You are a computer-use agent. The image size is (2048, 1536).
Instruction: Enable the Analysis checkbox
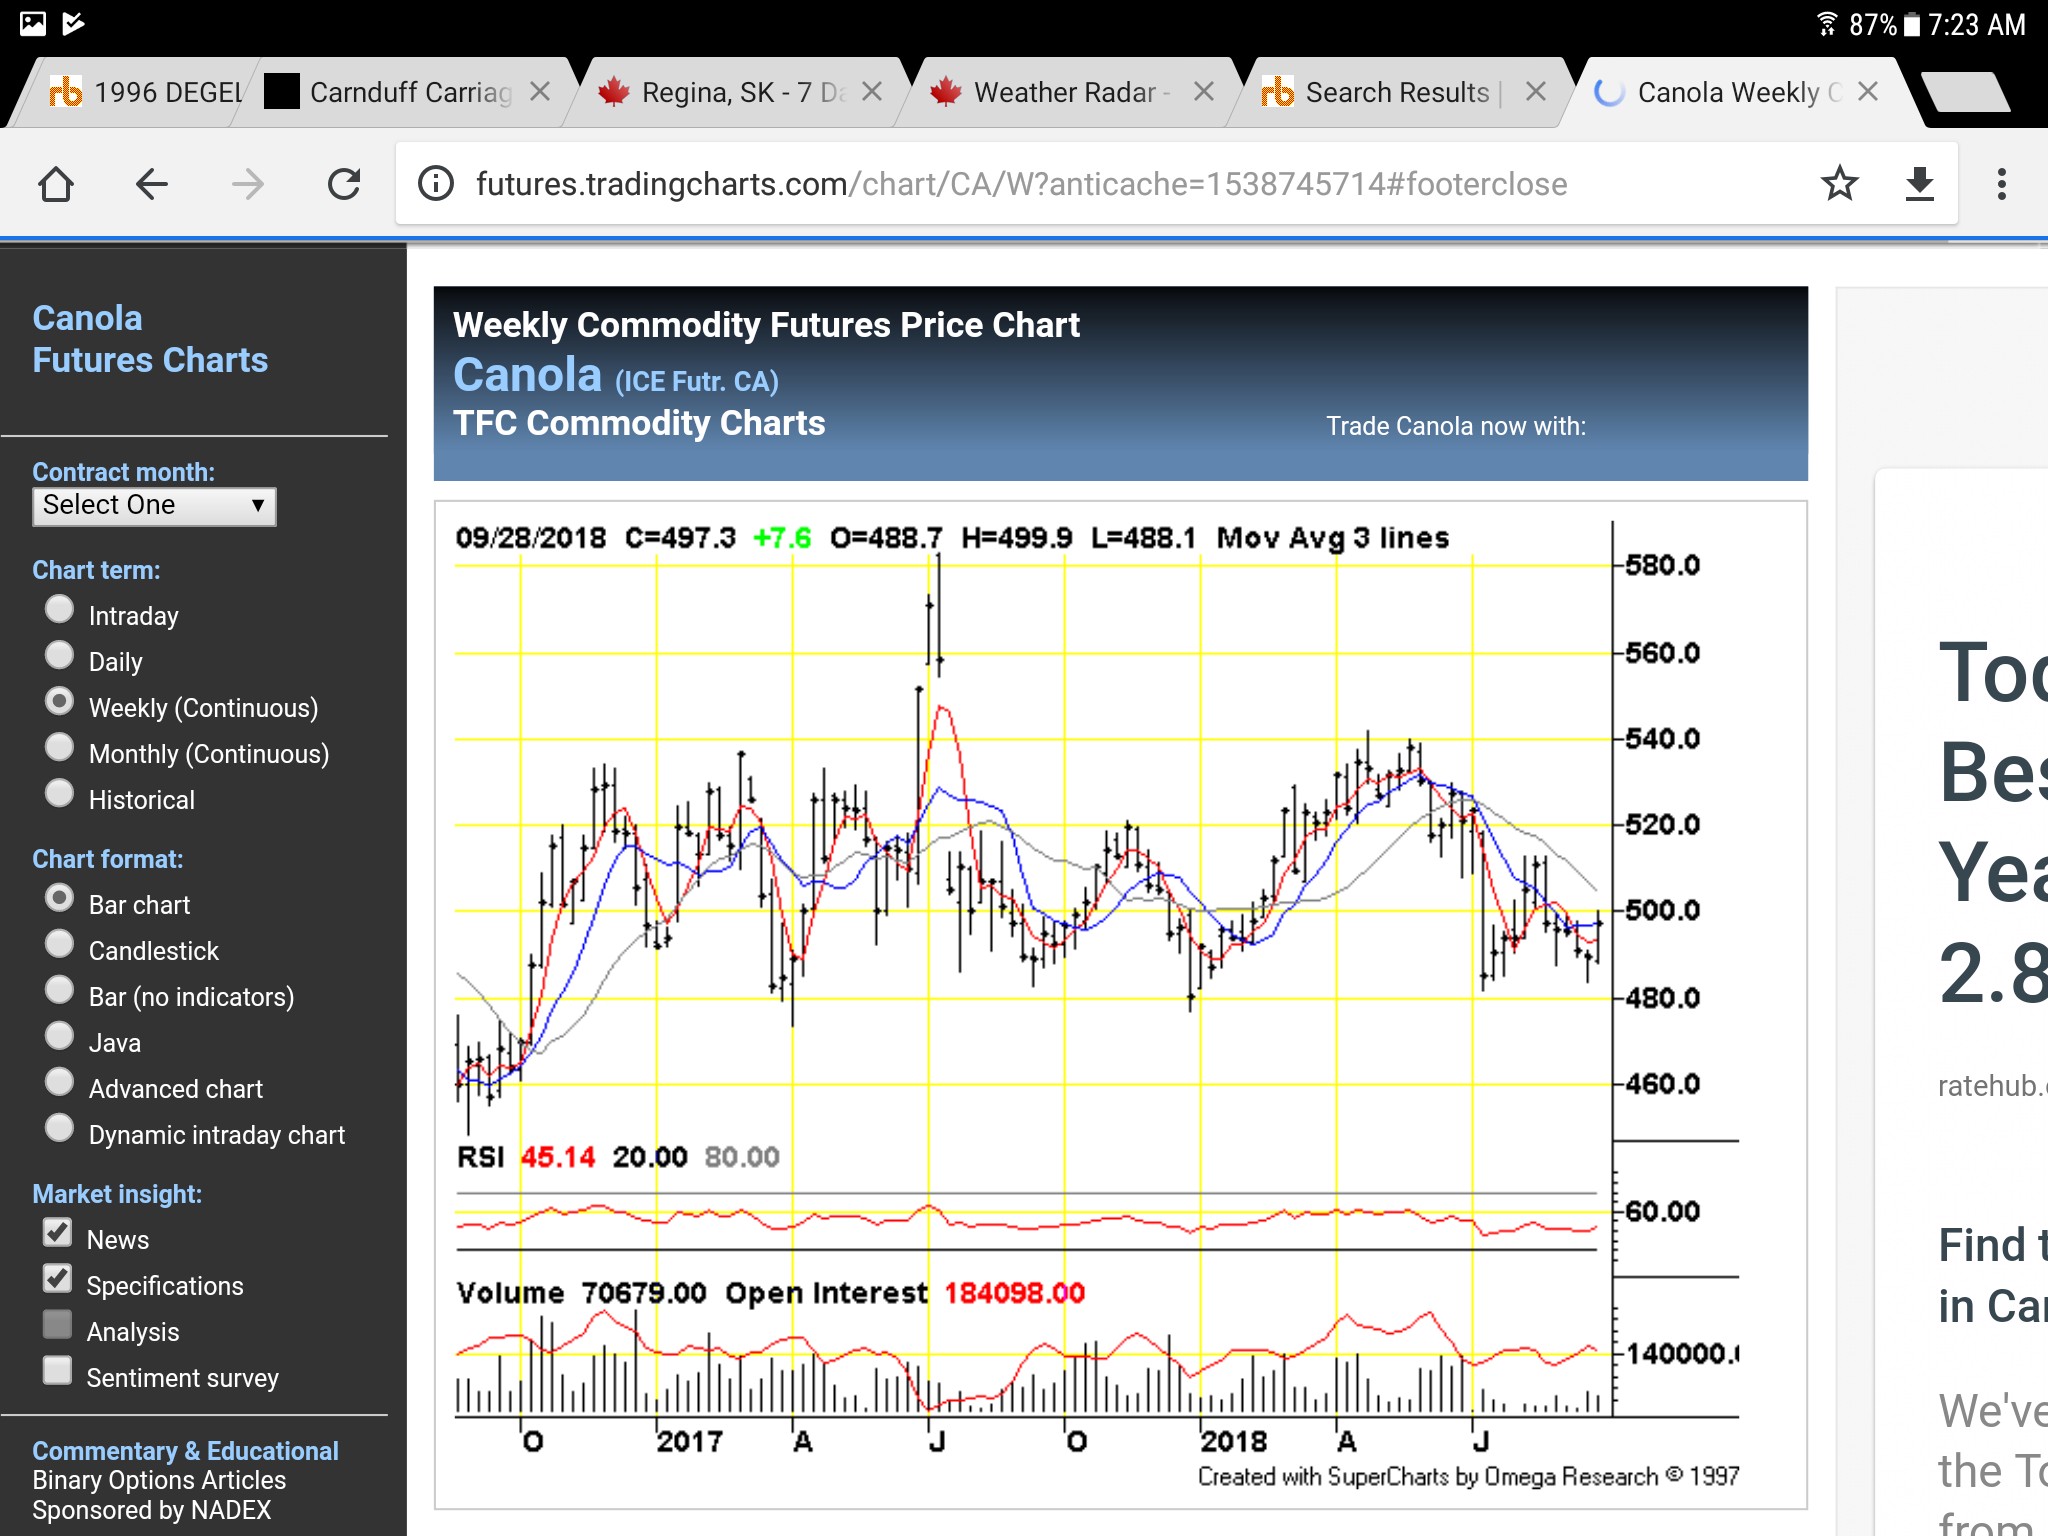click(x=58, y=1325)
